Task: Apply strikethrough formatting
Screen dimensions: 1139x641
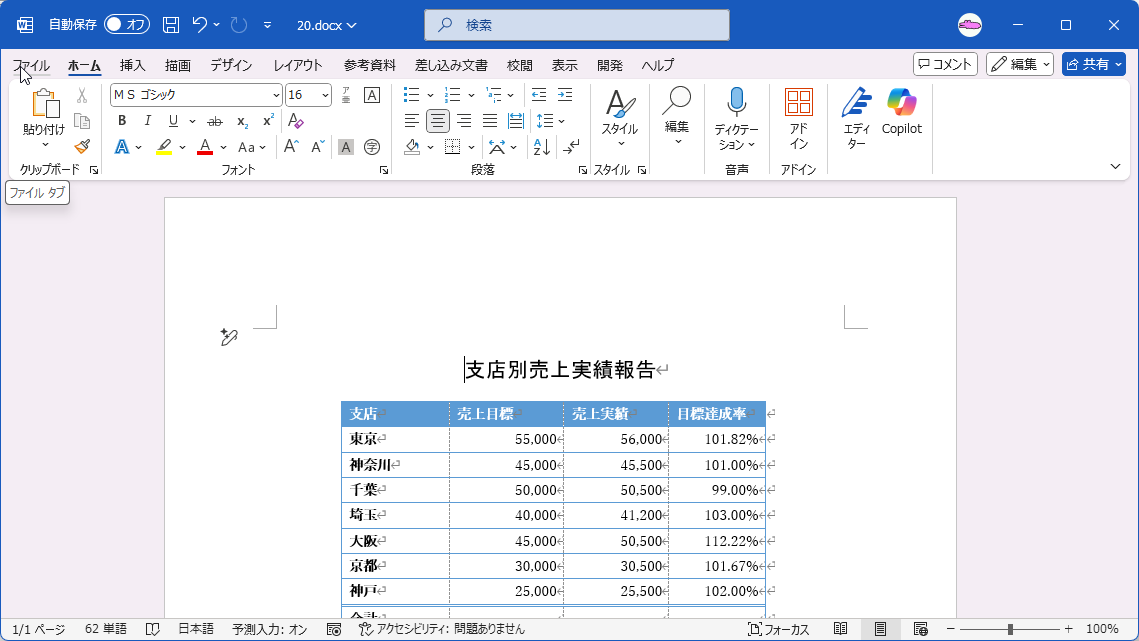Action: coord(215,121)
